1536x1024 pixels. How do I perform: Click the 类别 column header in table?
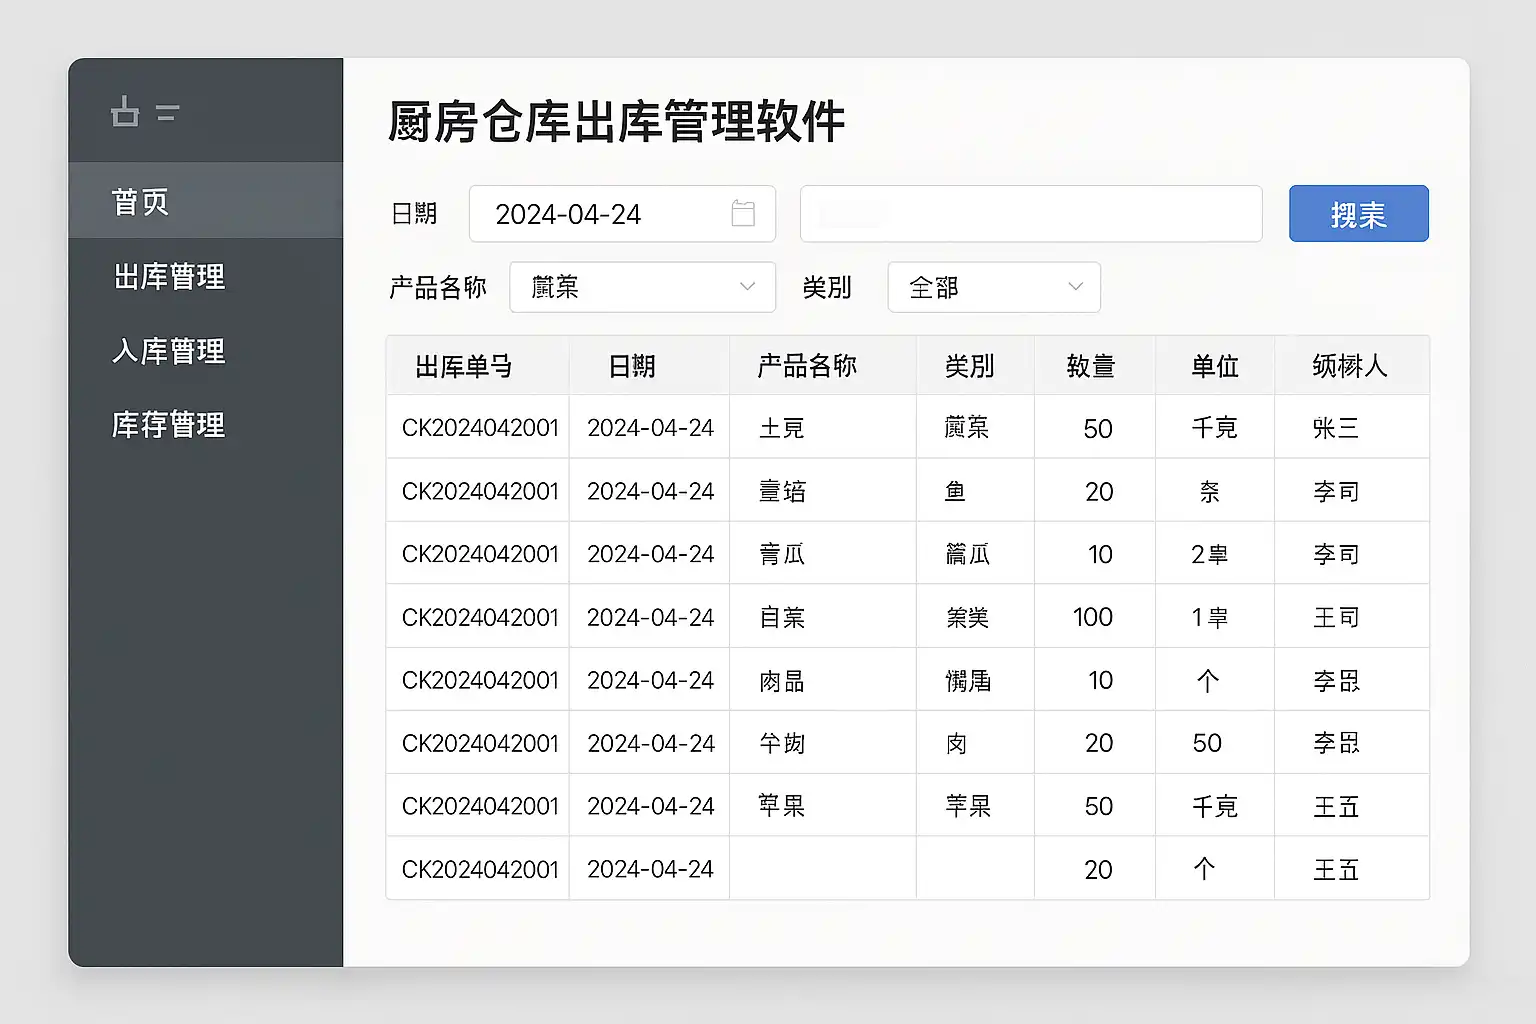(x=969, y=366)
